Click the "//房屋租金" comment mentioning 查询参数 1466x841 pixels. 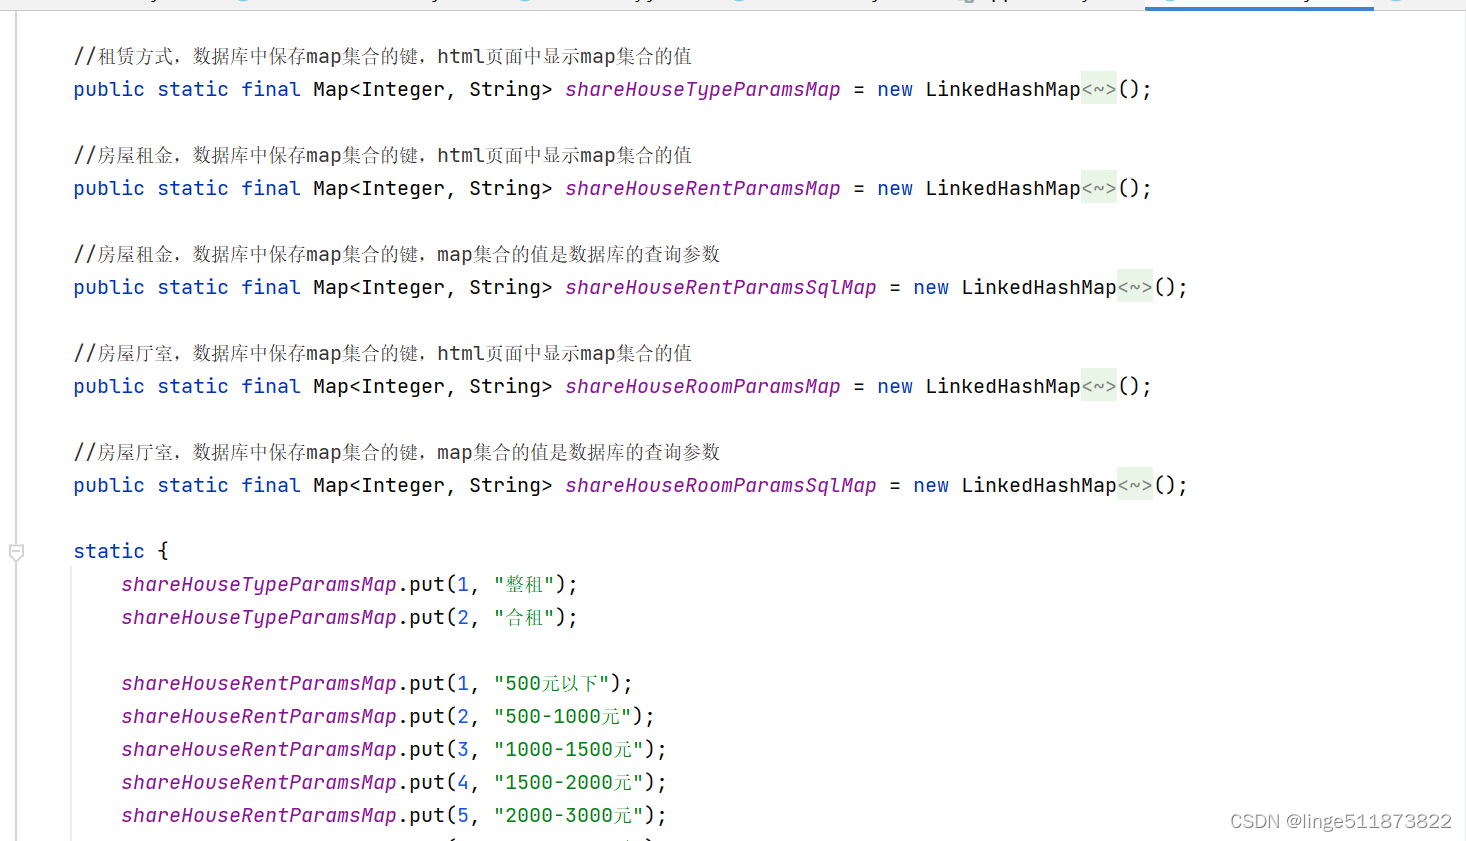tap(397, 255)
